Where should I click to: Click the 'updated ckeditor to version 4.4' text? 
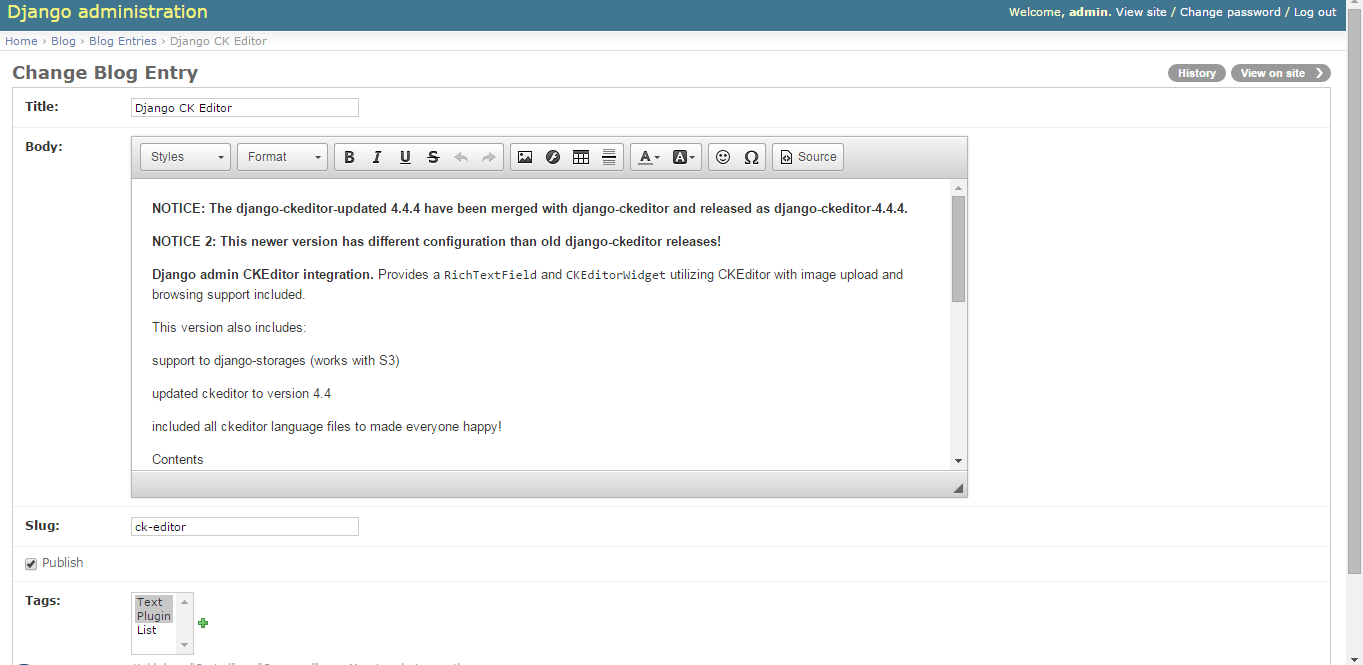point(241,394)
